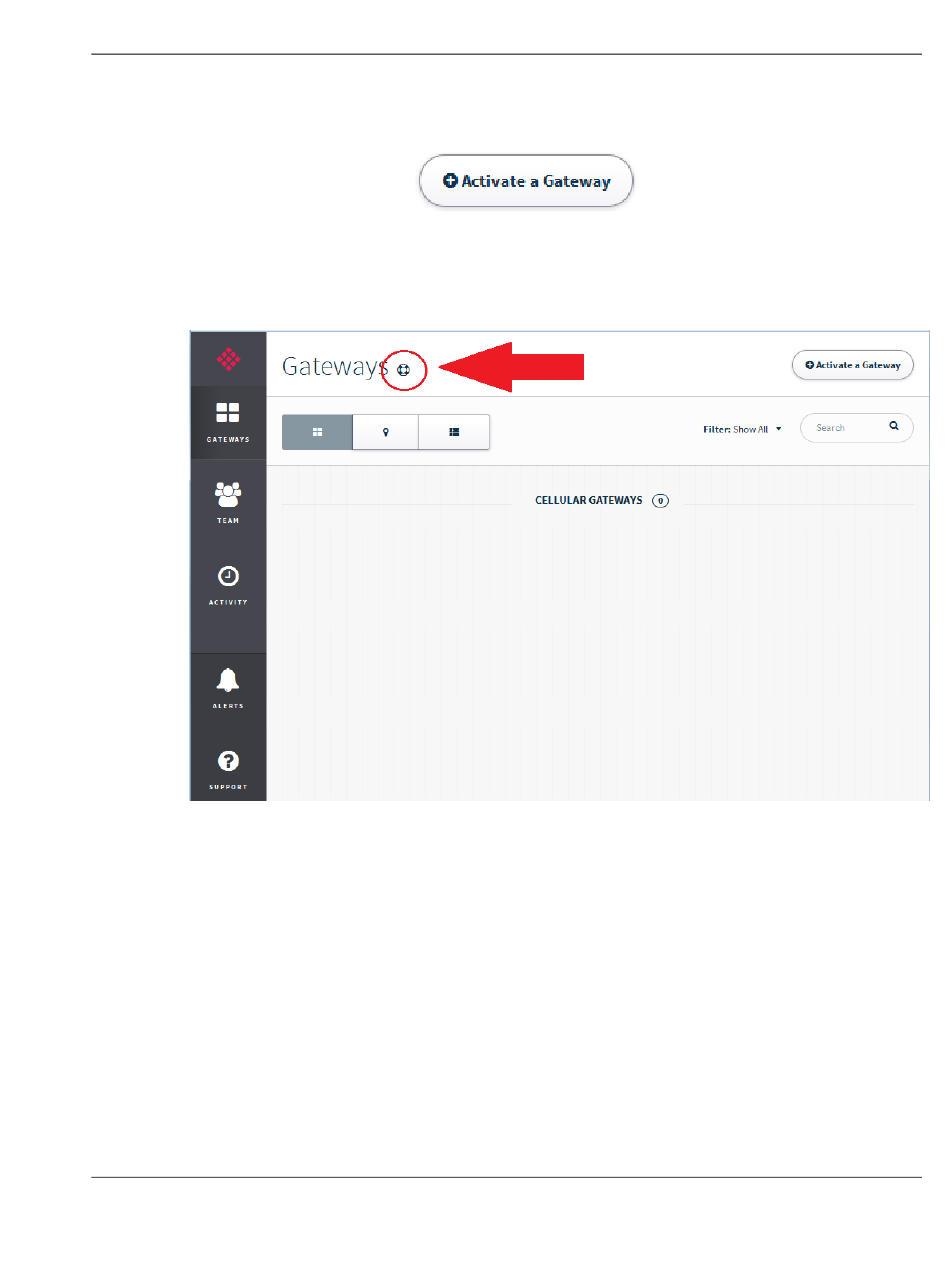Screen dimensions: 950x1267
Task: Click the red diamond logo
Action: tap(228, 359)
